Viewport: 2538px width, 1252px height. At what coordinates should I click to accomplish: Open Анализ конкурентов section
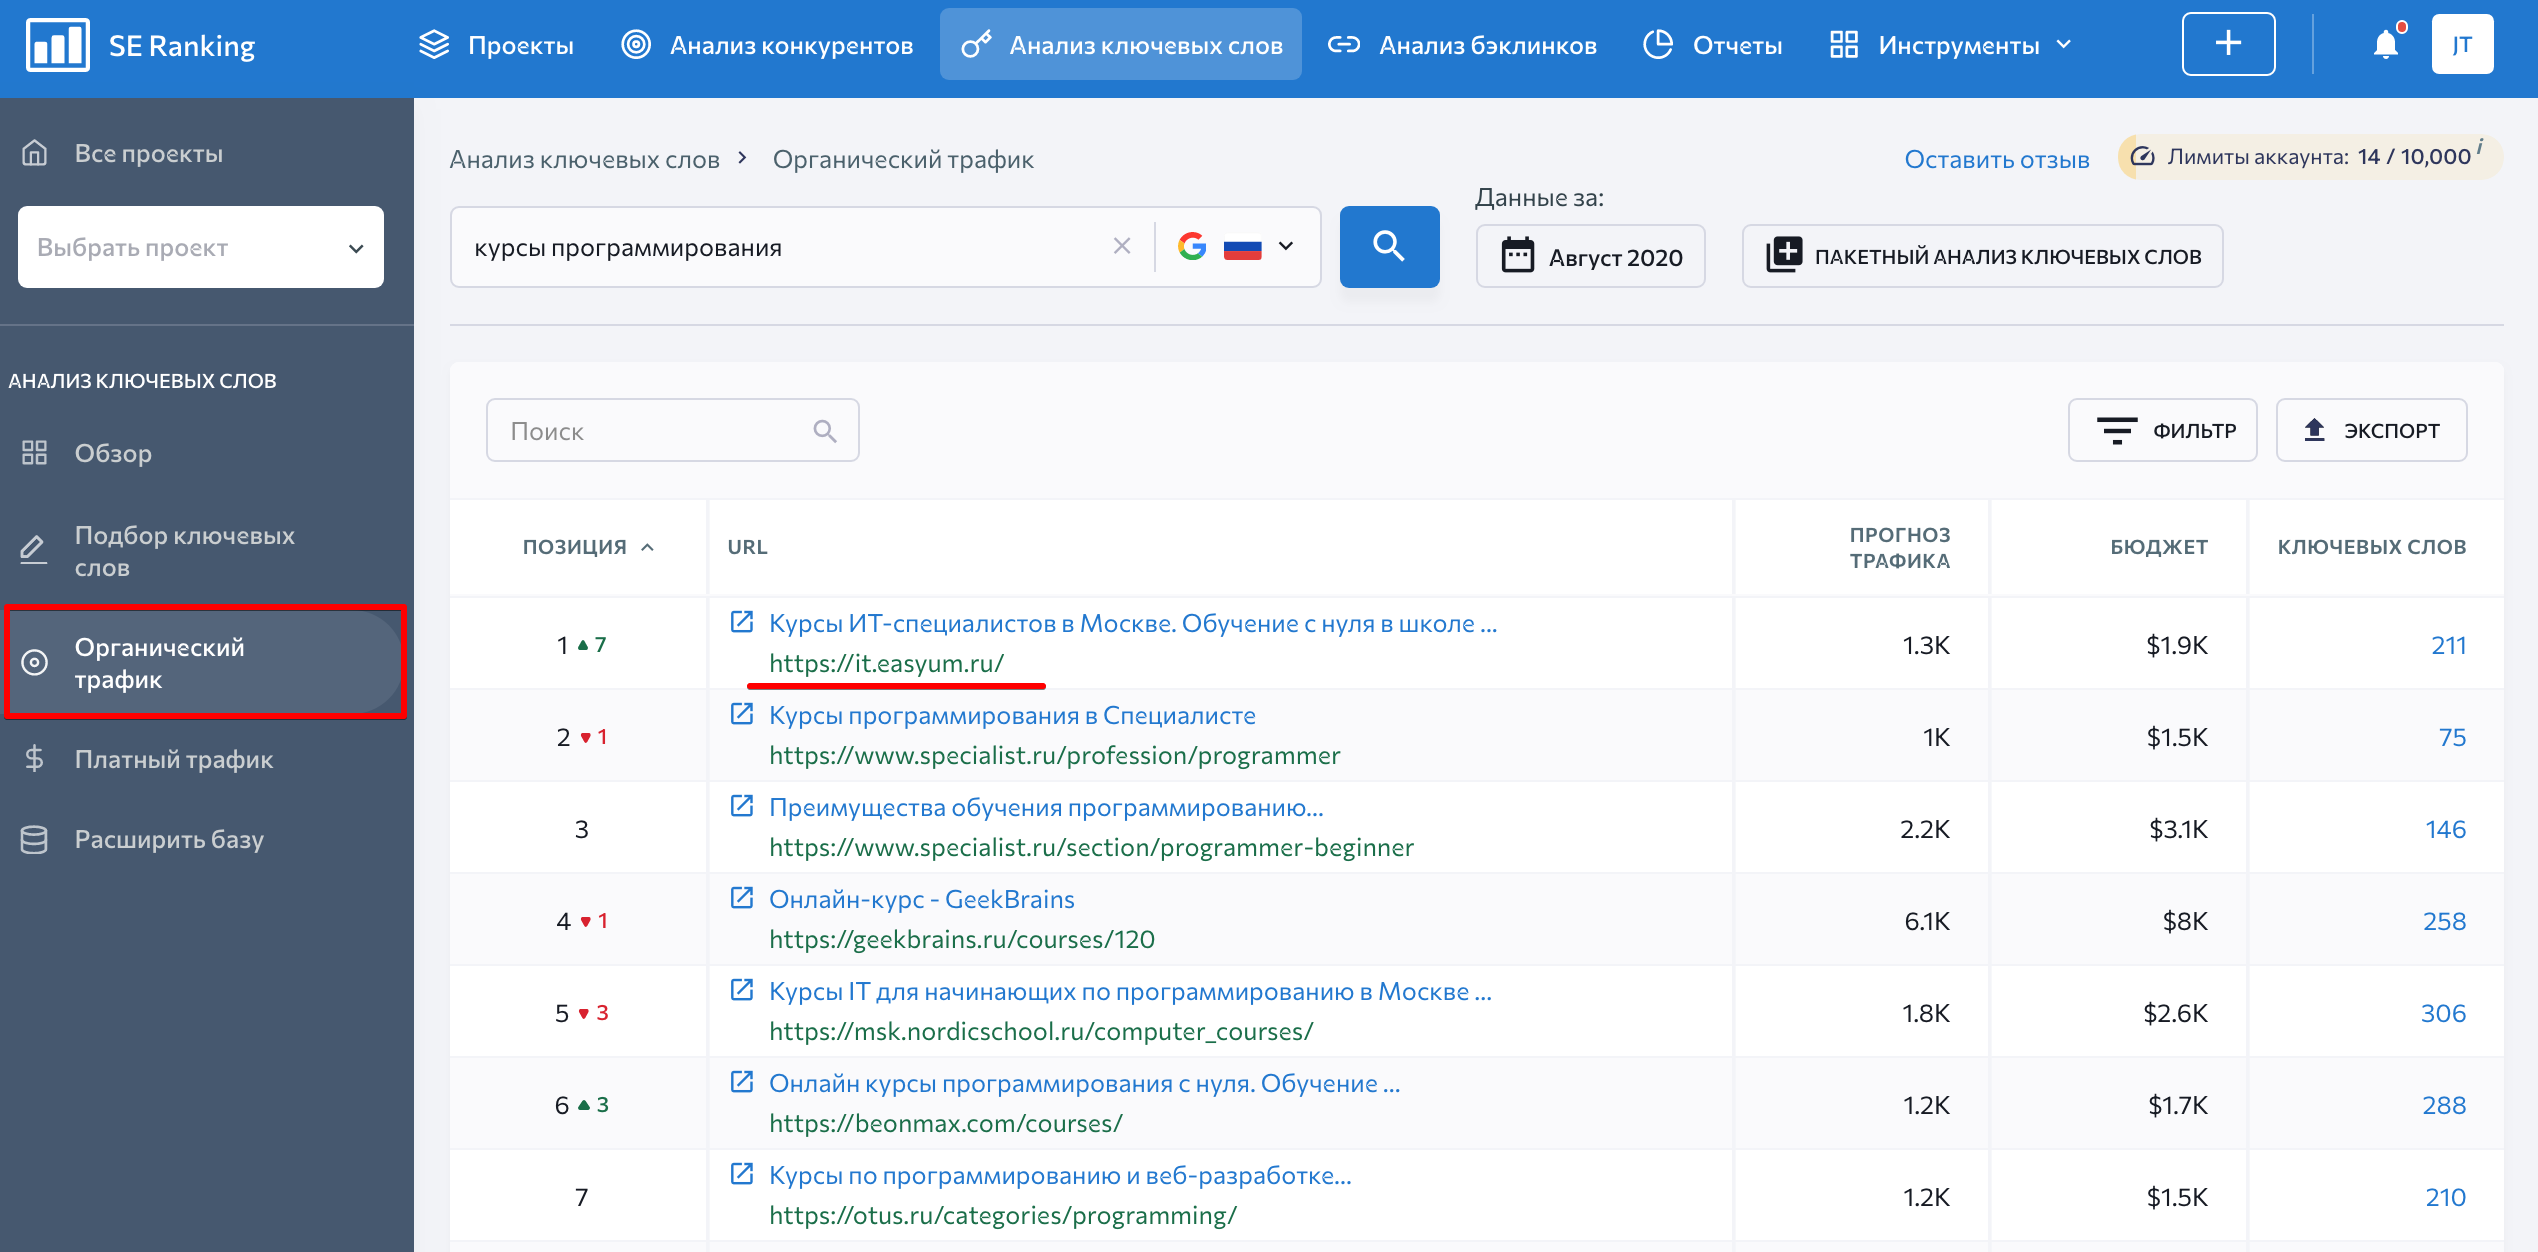pos(767,45)
